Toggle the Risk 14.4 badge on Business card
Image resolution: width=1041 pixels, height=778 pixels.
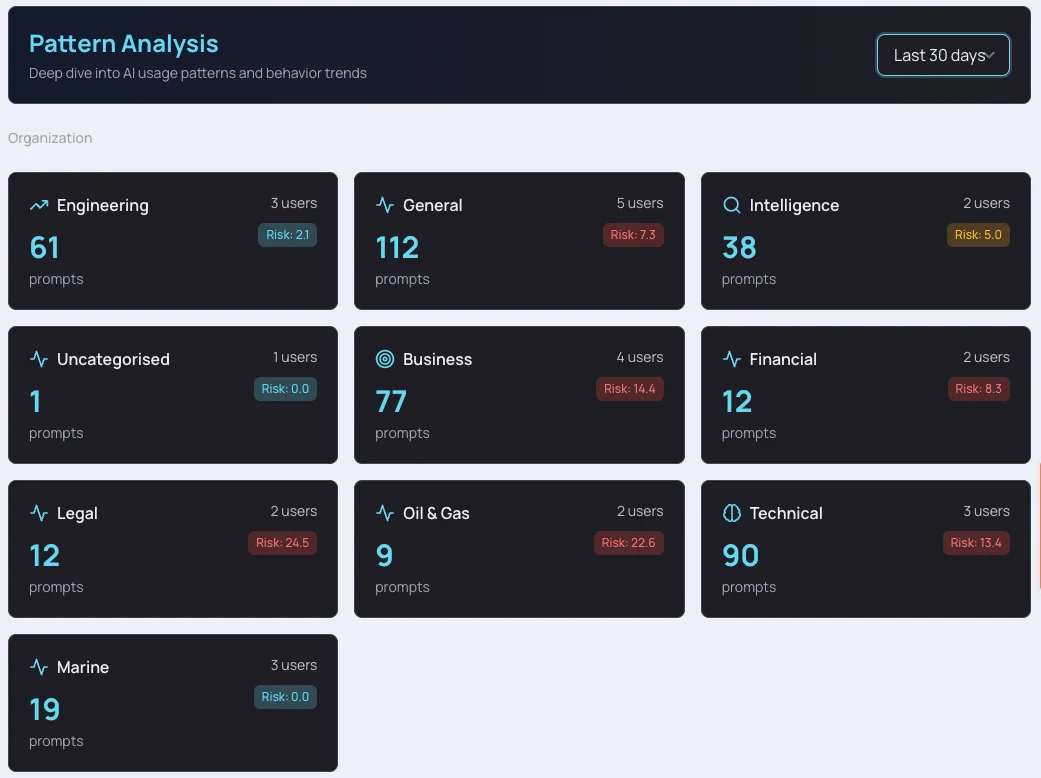[x=629, y=389]
